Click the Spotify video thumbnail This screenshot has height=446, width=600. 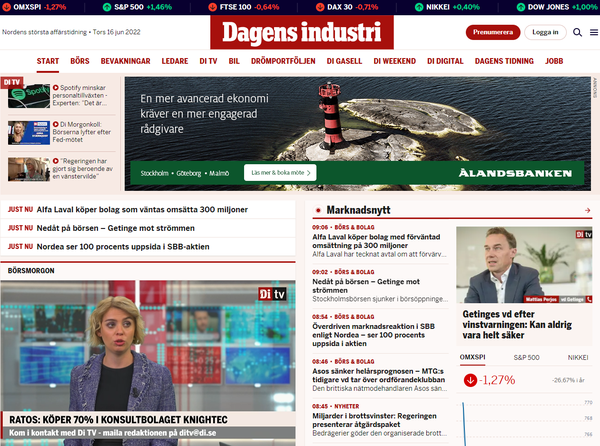click(x=29, y=96)
